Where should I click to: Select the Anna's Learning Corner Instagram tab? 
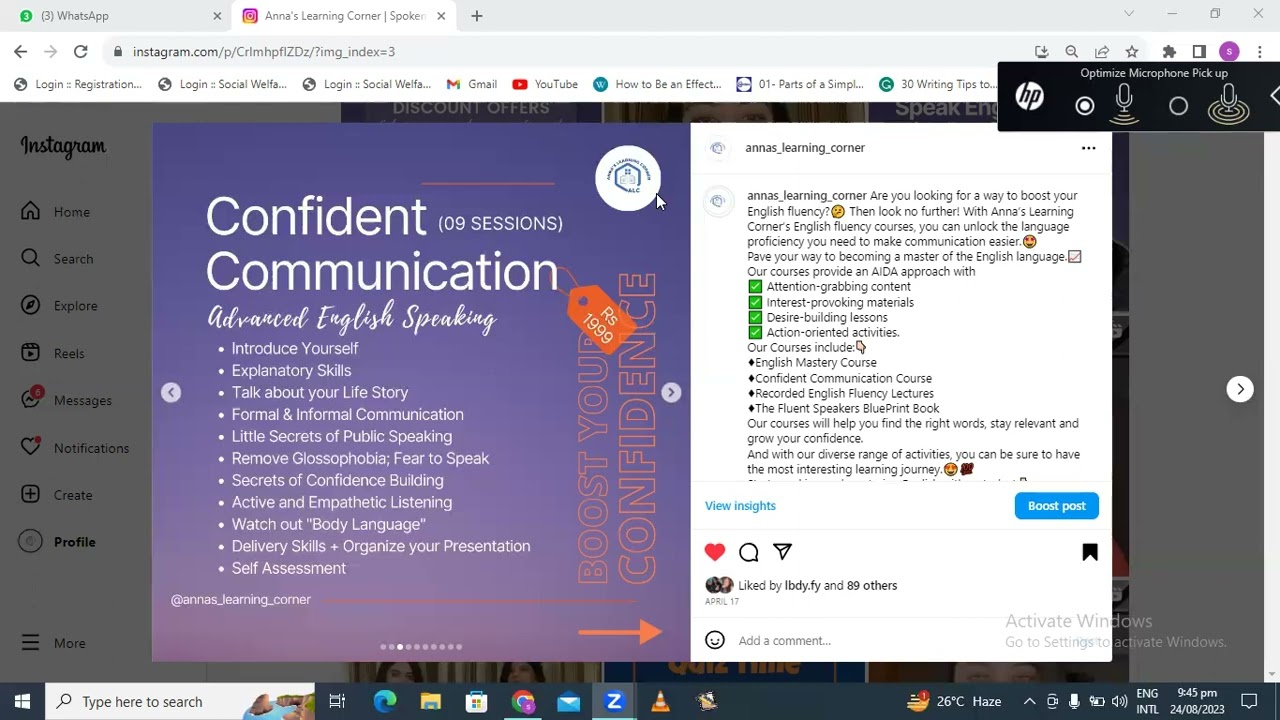tap(344, 16)
